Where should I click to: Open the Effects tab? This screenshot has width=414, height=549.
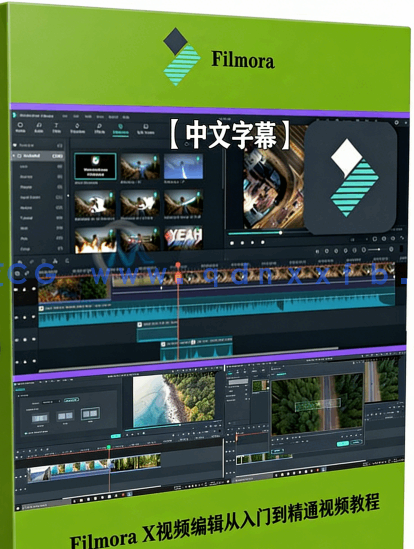point(99,129)
